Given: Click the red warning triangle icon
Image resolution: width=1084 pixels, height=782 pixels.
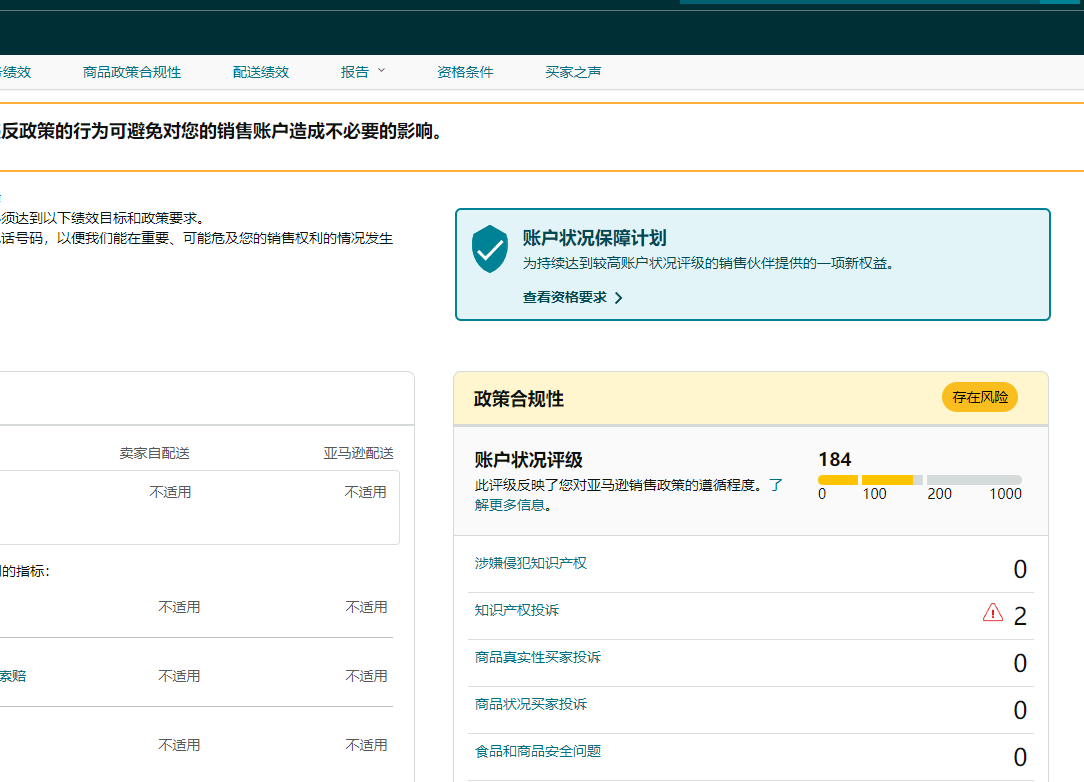Looking at the screenshot, I should tap(992, 613).
